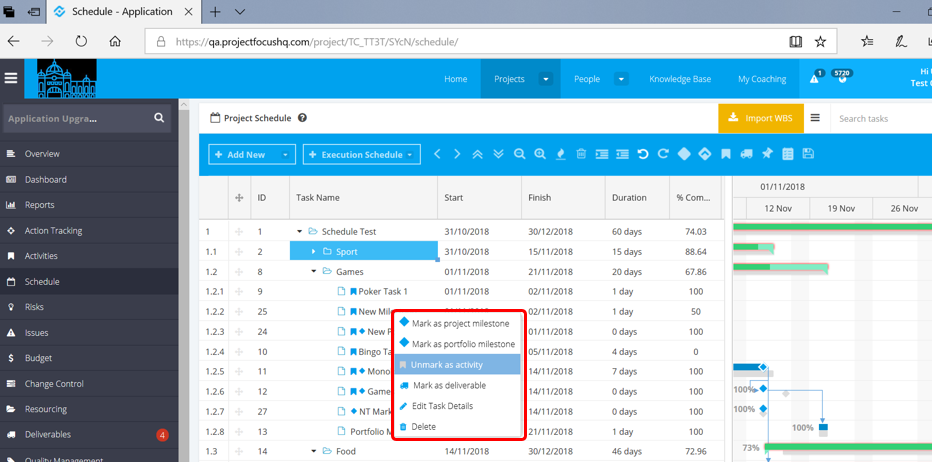Image resolution: width=932 pixels, height=462 pixels.
Task: Open the Add New dropdown arrow
Action: pyautogui.click(x=285, y=155)
